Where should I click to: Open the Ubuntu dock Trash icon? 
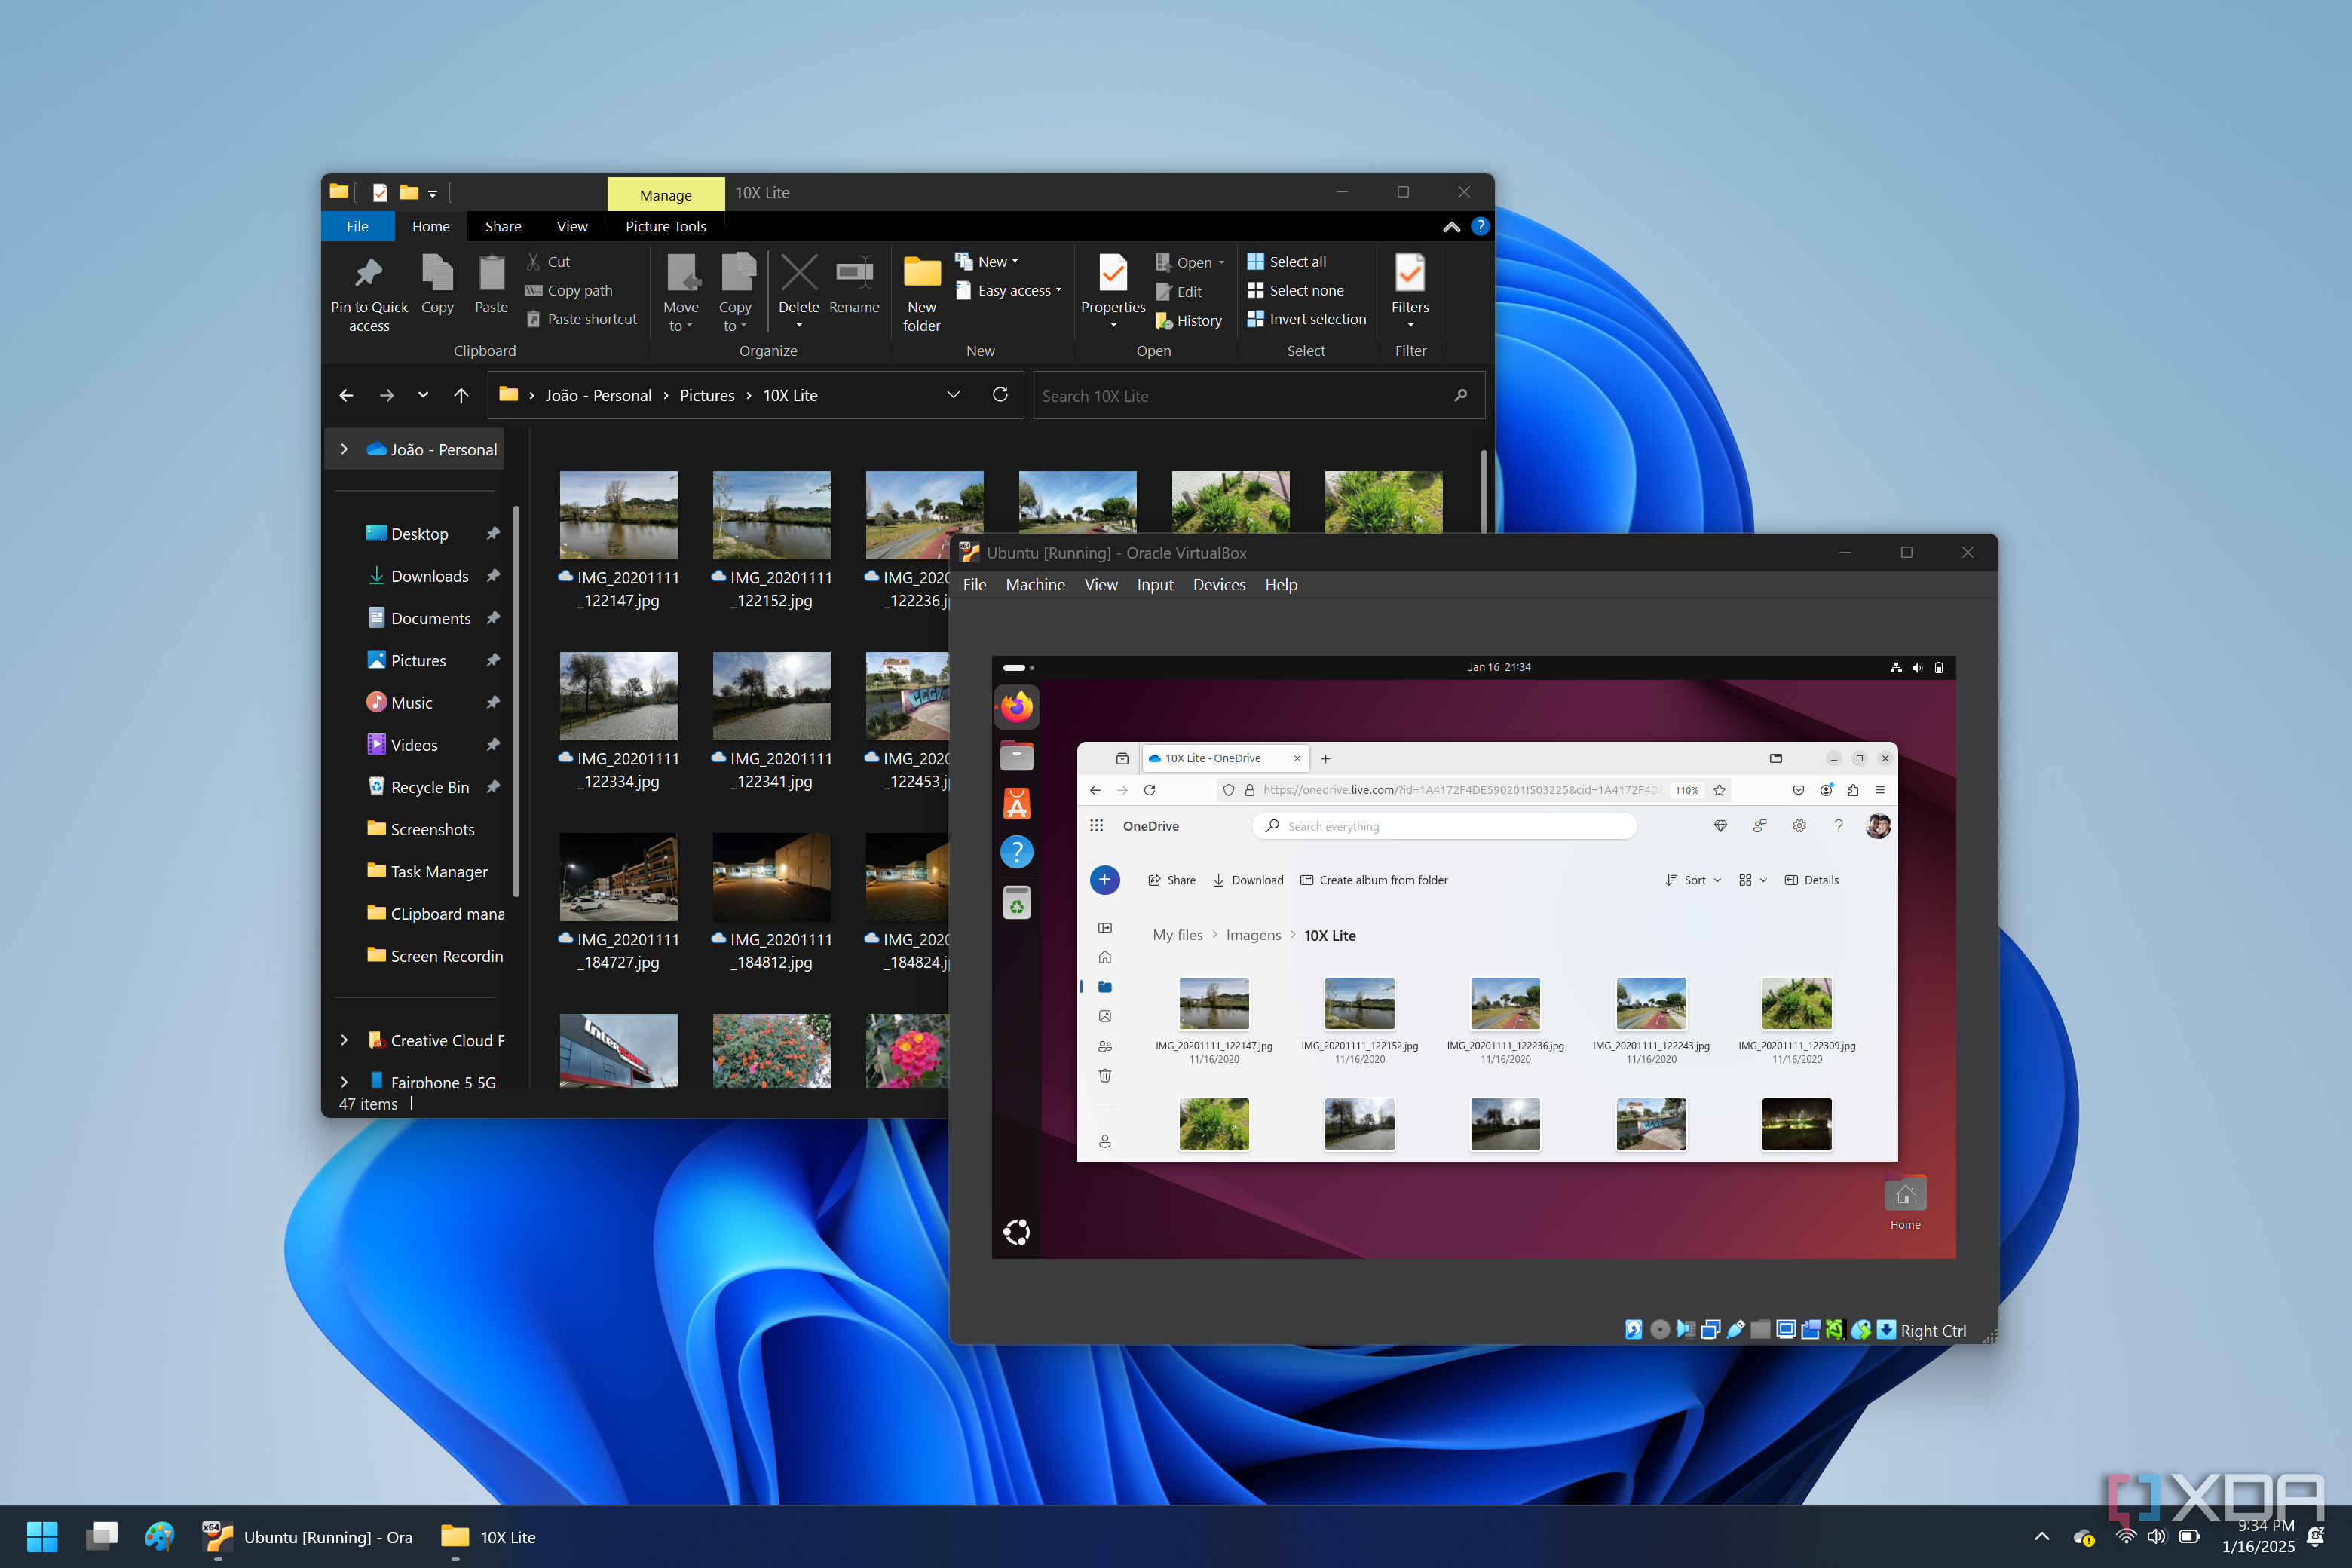[x=1016, y=904]
